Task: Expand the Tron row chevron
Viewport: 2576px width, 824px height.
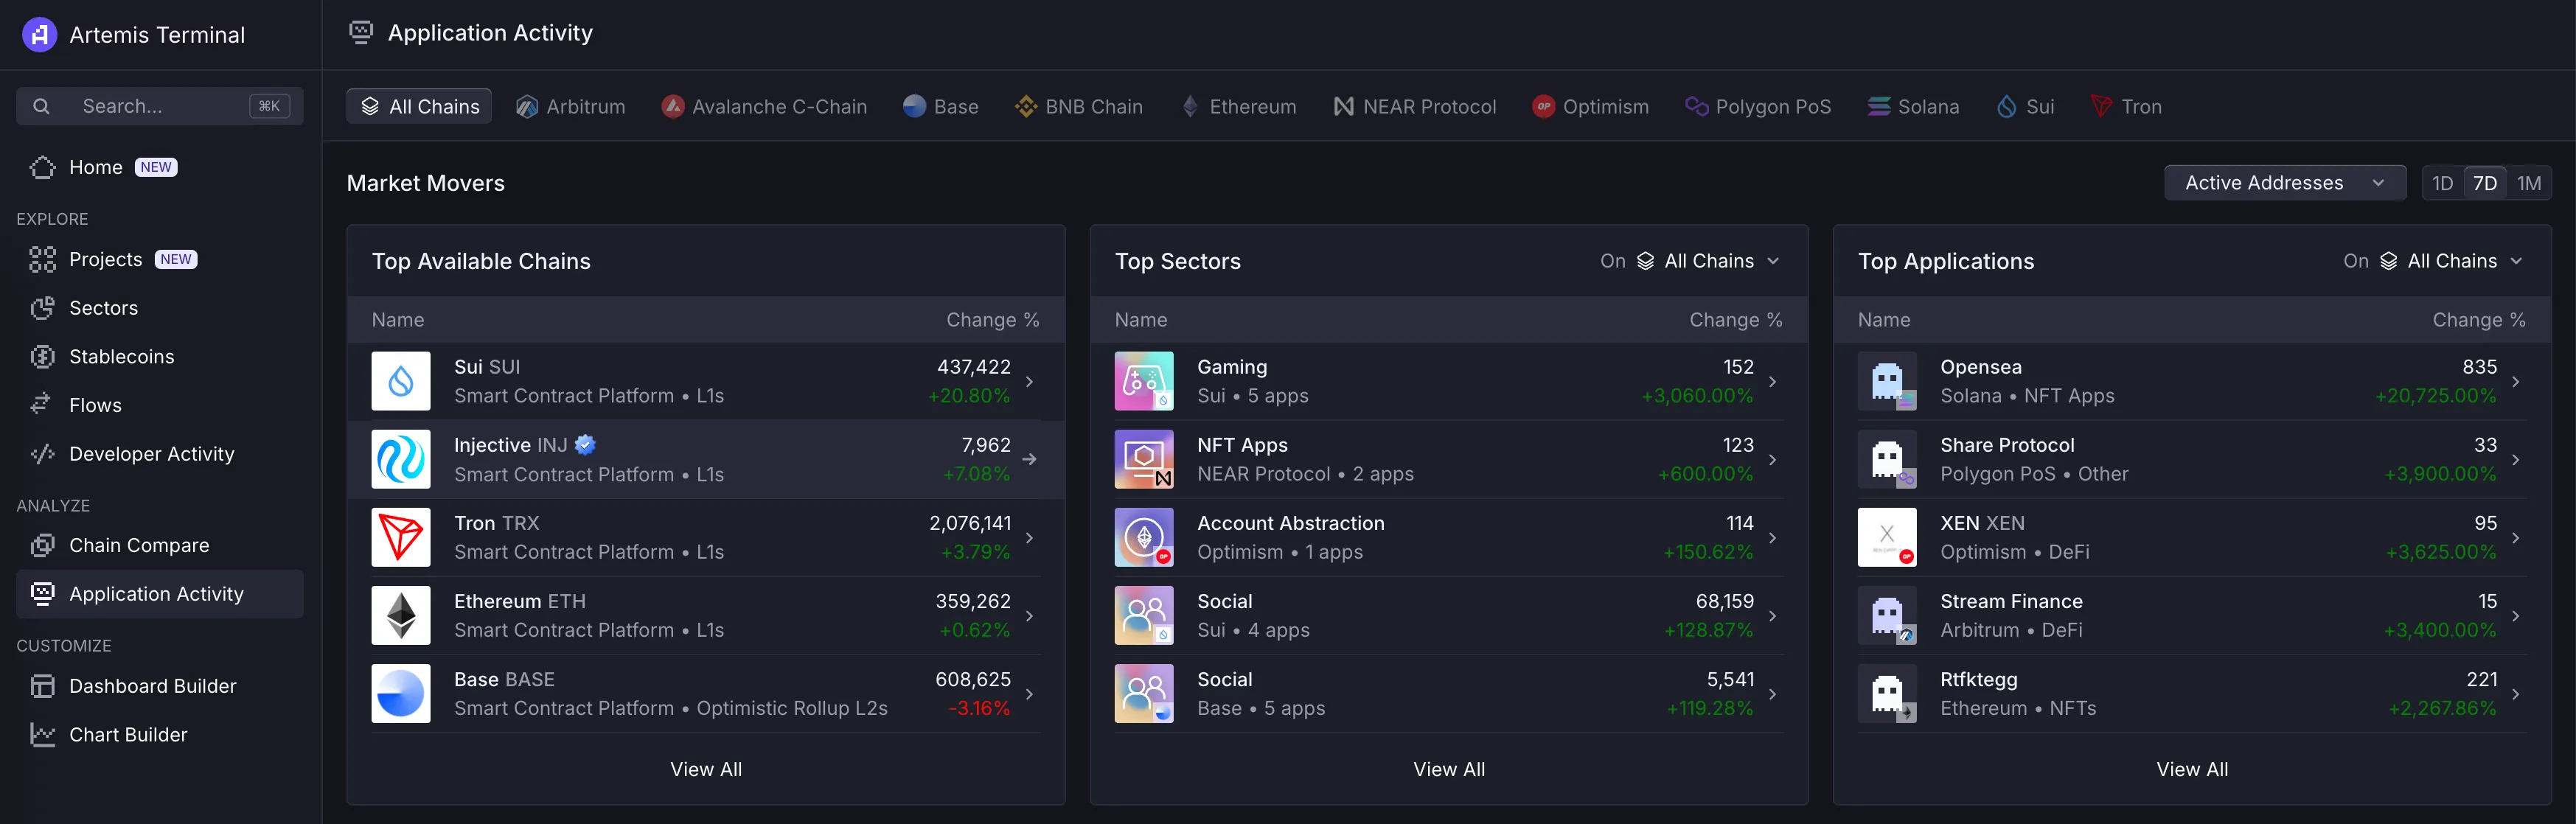Action: pos(1029,537)
